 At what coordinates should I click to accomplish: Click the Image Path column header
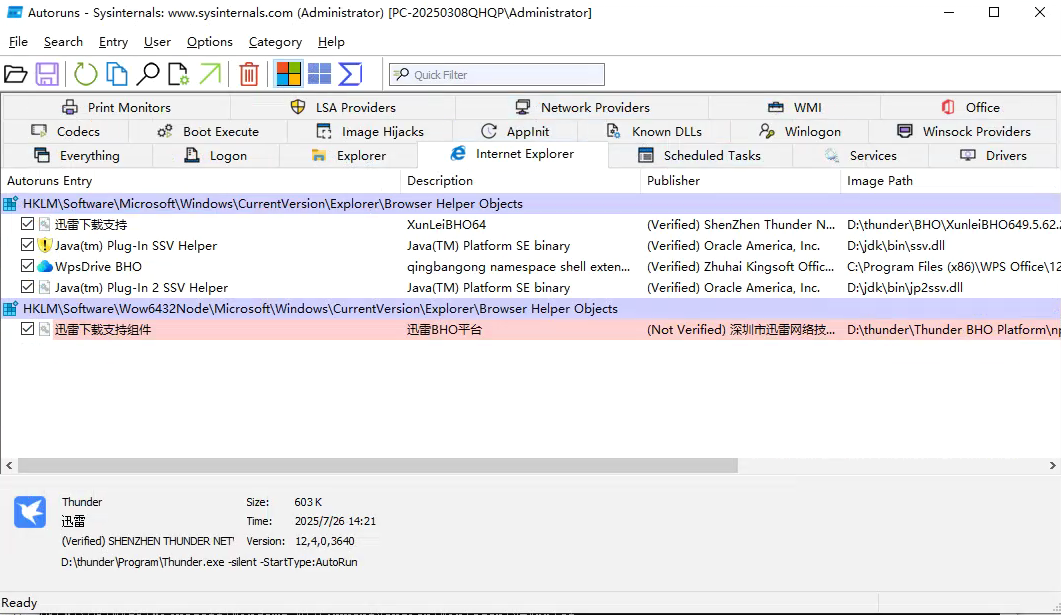coord(880,181)
